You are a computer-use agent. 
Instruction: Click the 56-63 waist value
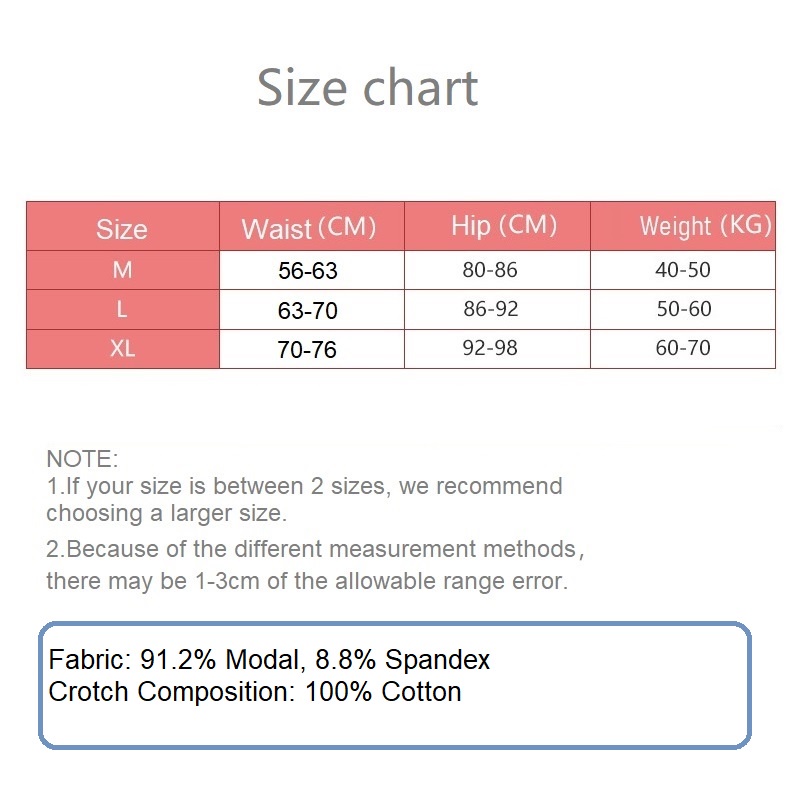coord(308,271)
